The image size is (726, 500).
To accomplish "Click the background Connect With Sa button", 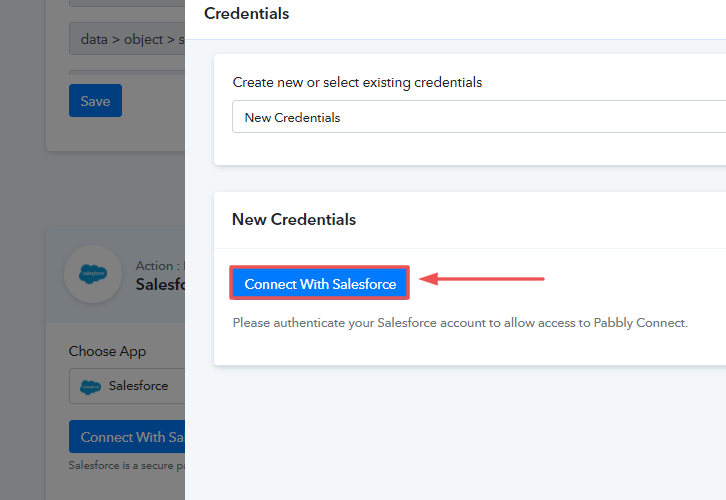I will coord(127,437).
